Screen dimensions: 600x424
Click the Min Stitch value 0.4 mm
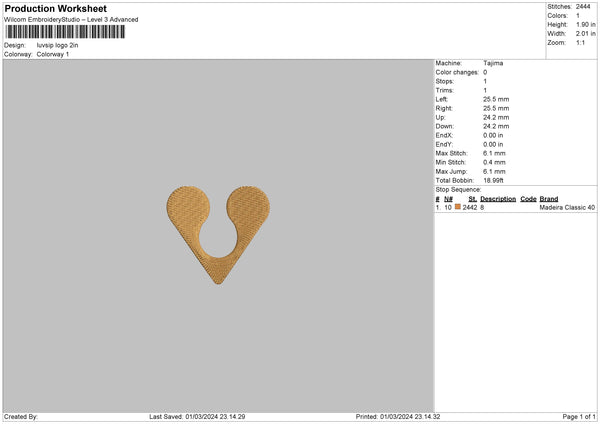tap(494, 162)
